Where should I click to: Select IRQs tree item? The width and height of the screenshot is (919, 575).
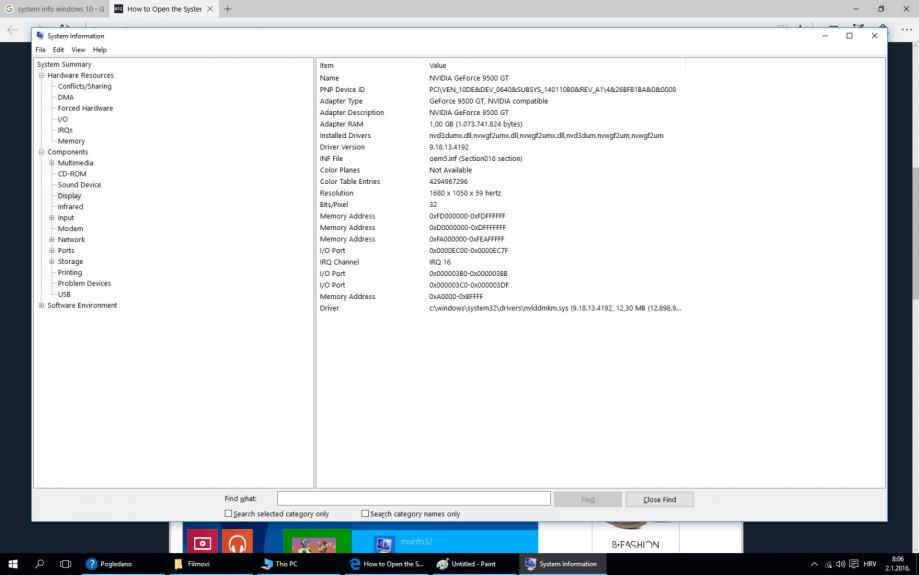click(x=65, y=130)
